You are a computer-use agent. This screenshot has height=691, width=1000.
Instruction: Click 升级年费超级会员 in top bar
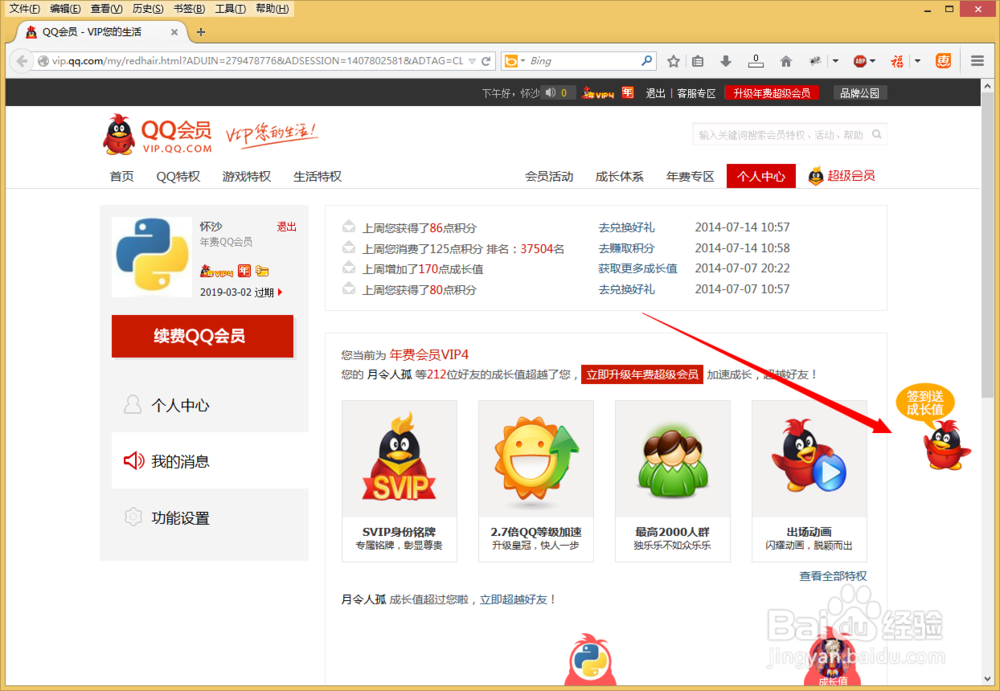pyautogui.click(x=772, y=93)
